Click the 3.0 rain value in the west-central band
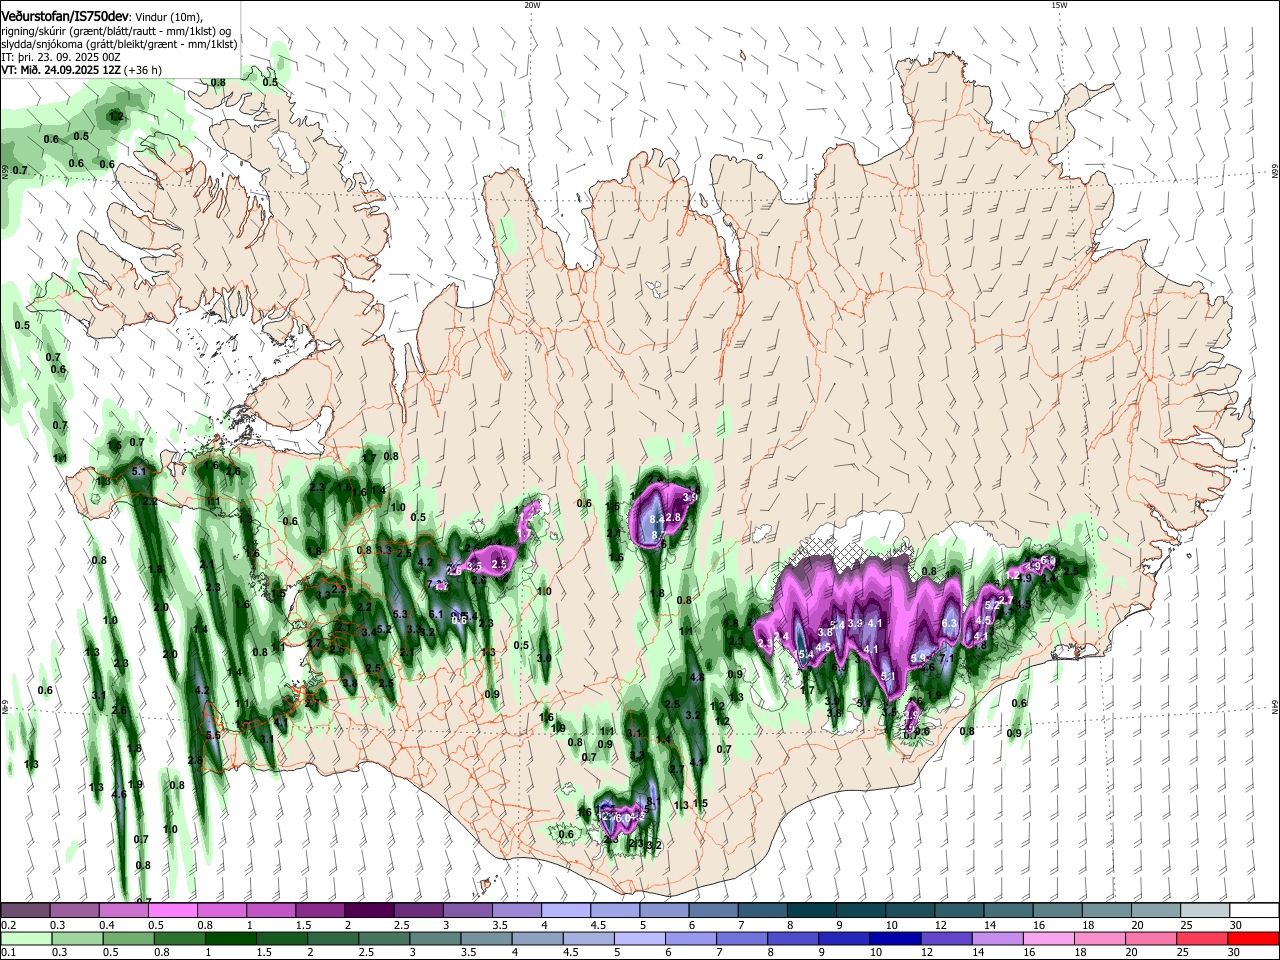The image size is (1280, 960). [544, 658]
